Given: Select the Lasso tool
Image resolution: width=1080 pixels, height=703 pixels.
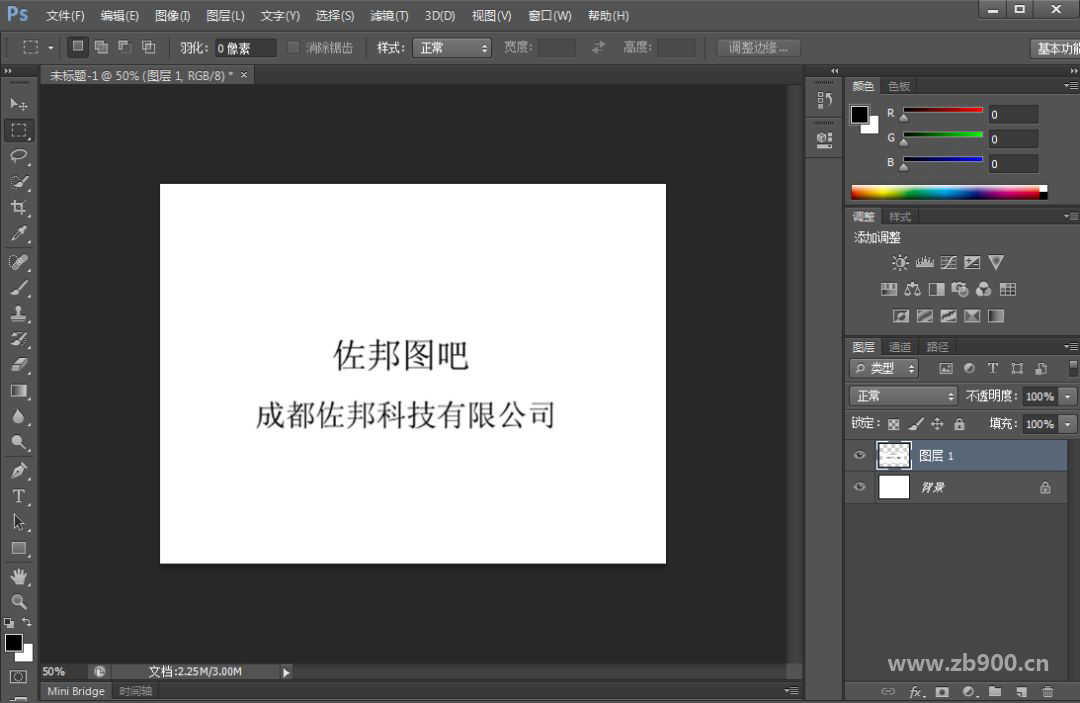Looking at the screenshot, I should point(18,156).
